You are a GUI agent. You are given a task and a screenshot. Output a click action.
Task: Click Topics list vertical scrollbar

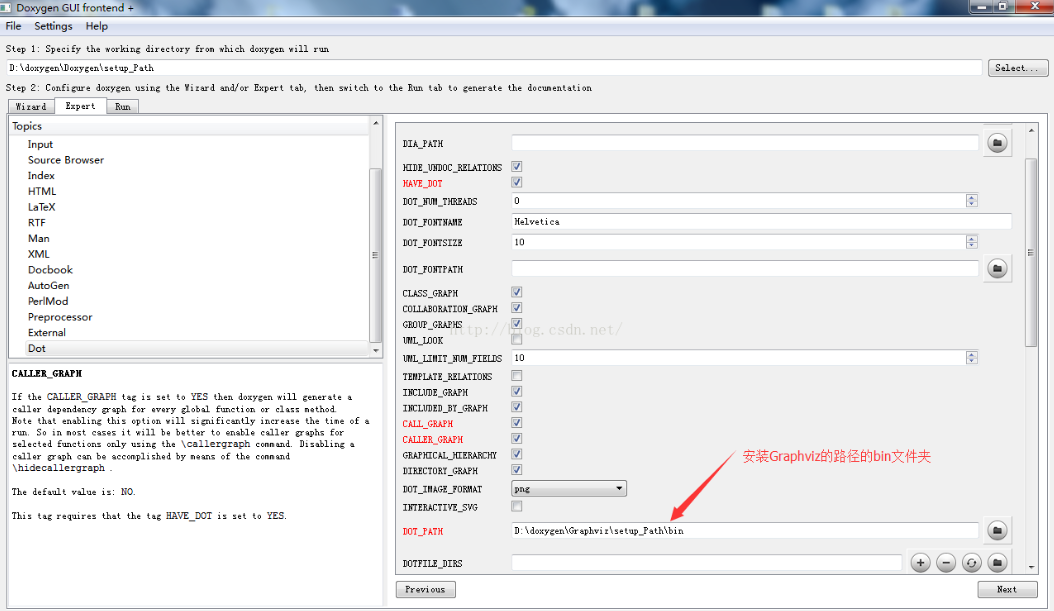pos(375,255)
